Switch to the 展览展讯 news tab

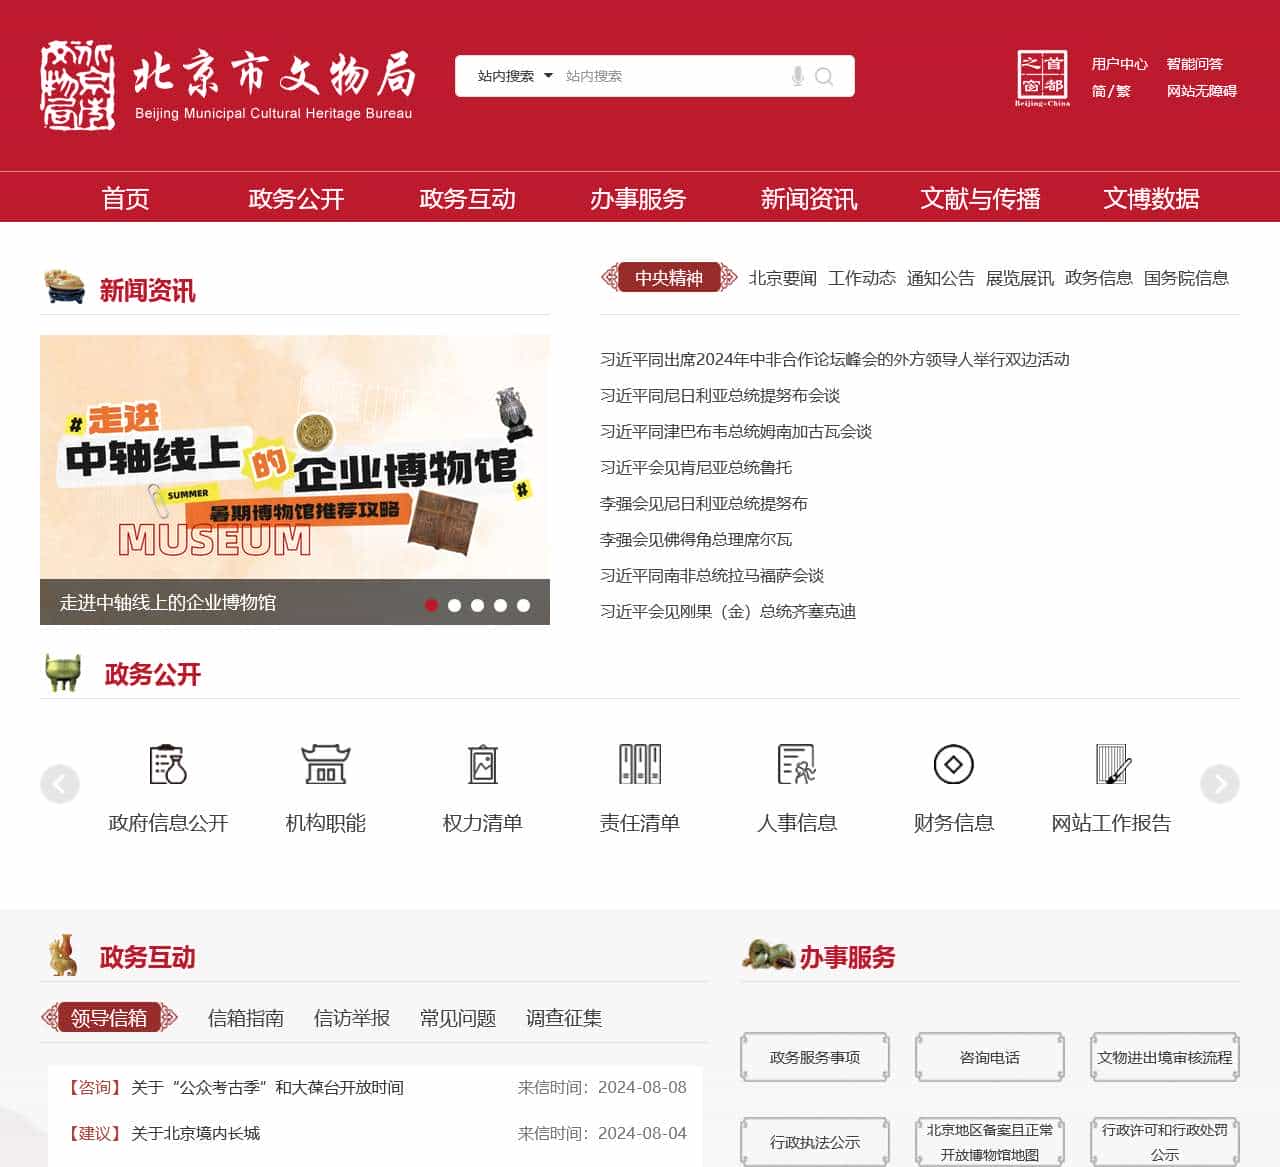[1020, 278]
